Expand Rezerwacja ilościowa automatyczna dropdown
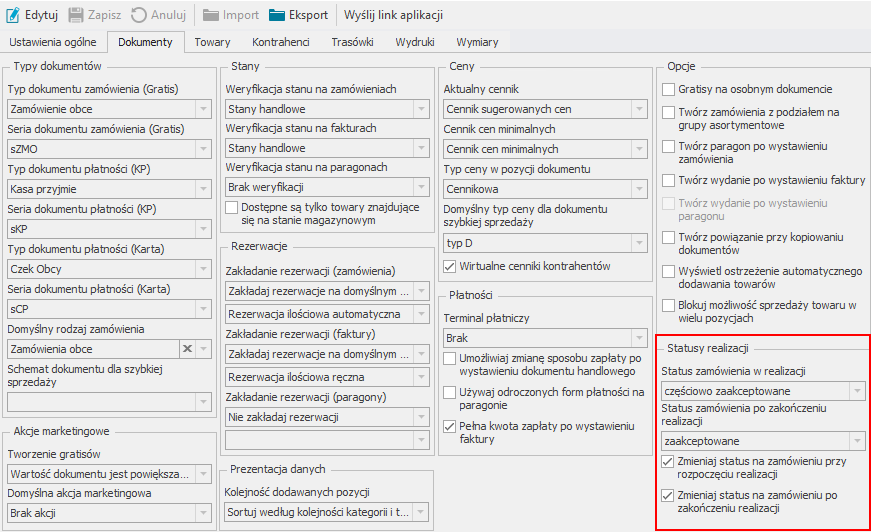 [x=421, y=314]
